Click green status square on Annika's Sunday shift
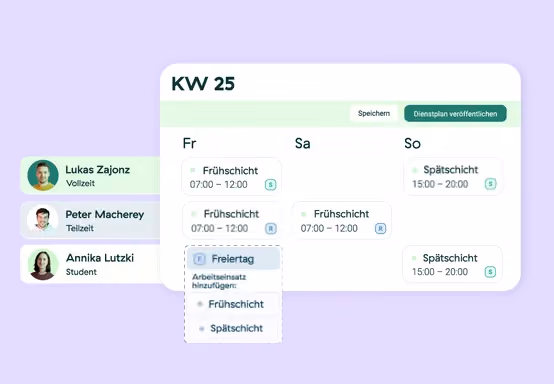 [414, 258]
